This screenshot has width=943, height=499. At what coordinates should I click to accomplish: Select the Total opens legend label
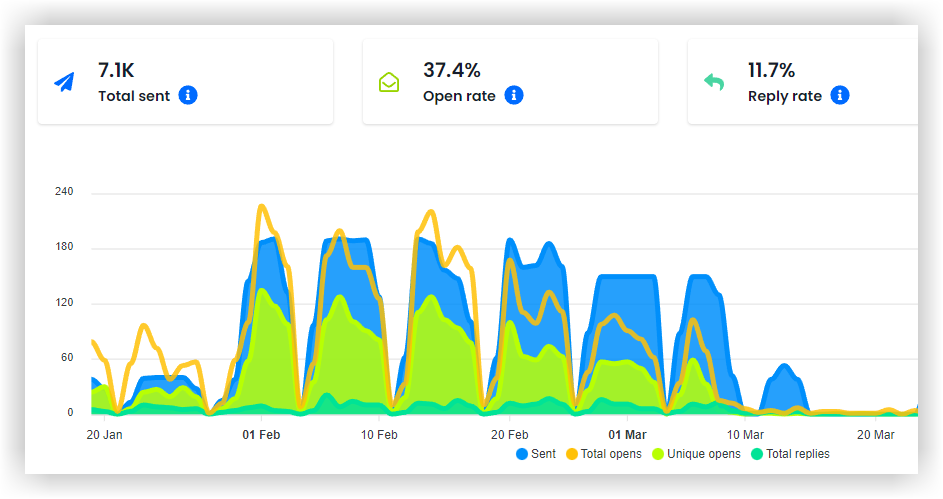611,454
